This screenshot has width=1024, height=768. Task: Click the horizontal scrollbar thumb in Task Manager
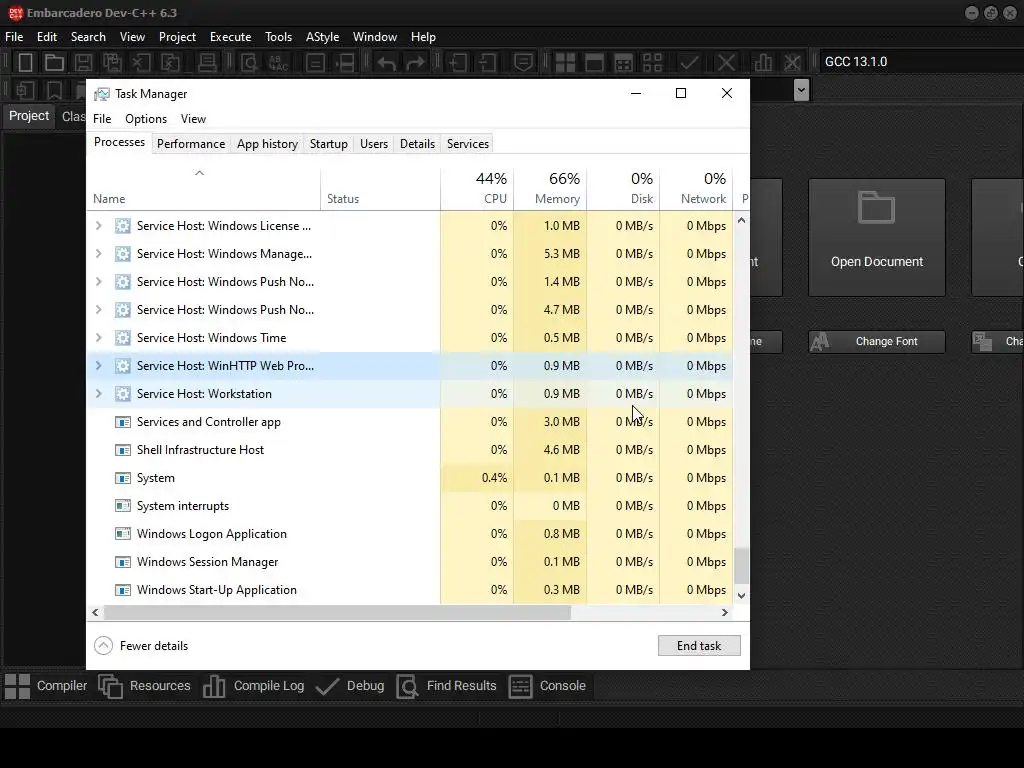pos(337,613)
